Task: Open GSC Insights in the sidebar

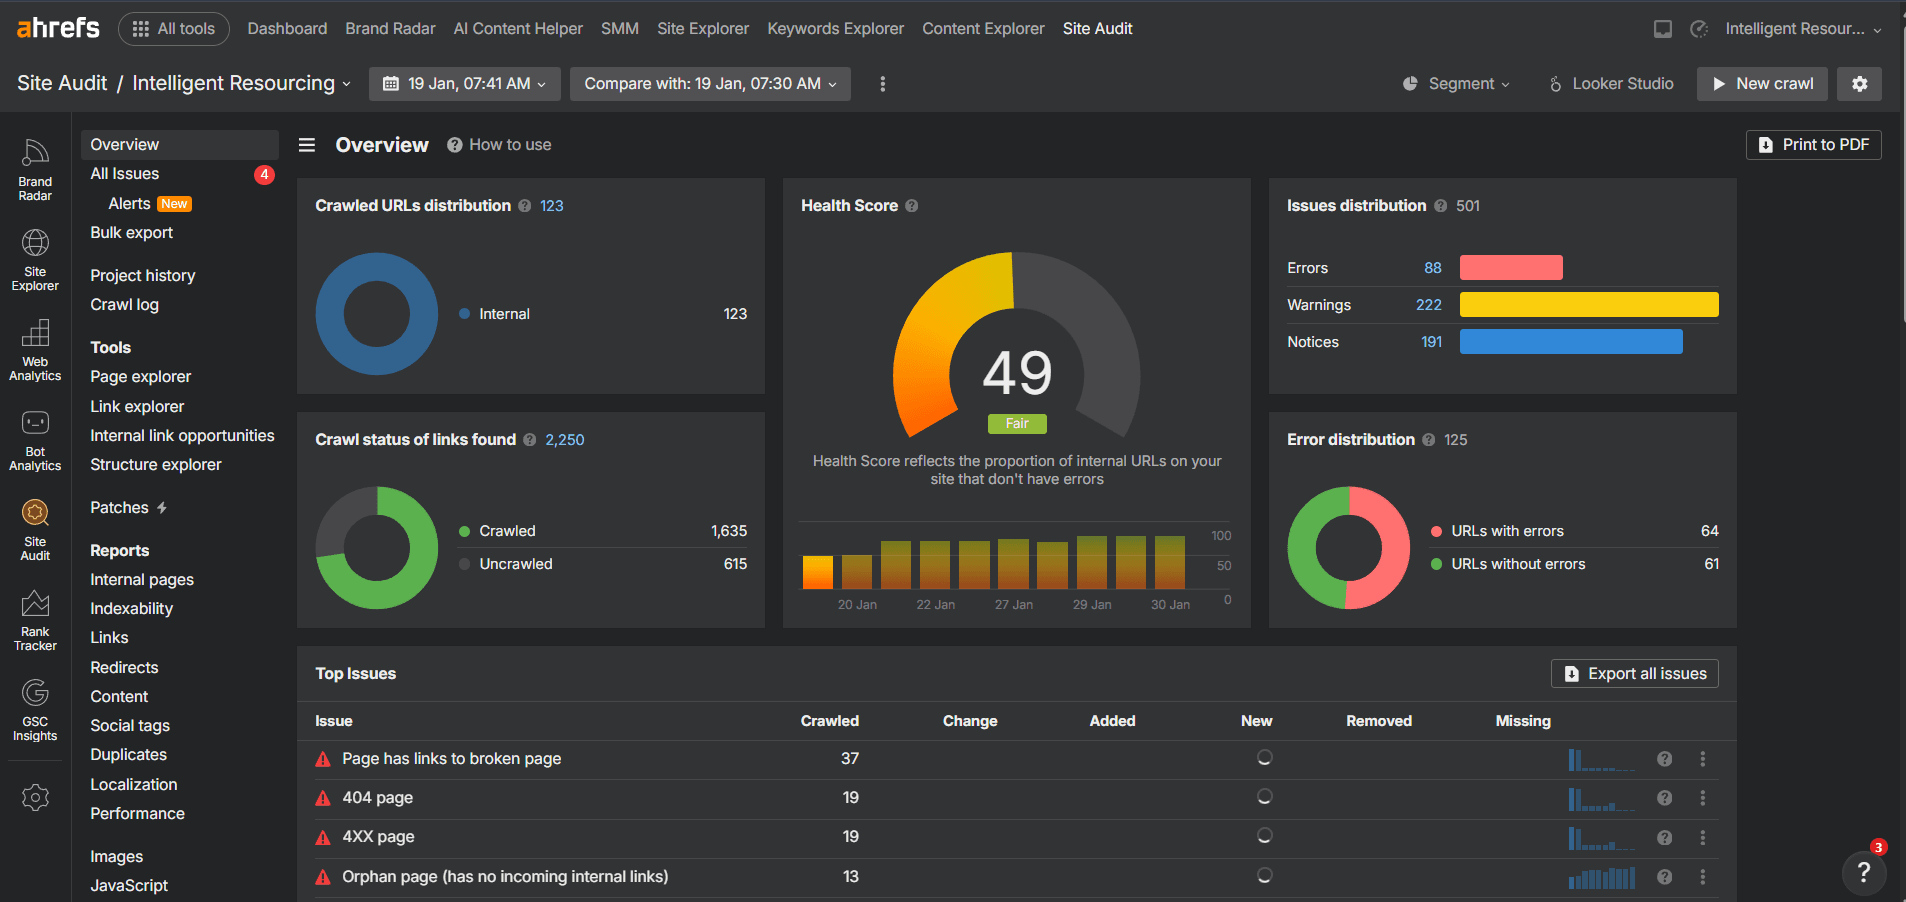Action: 35,707
